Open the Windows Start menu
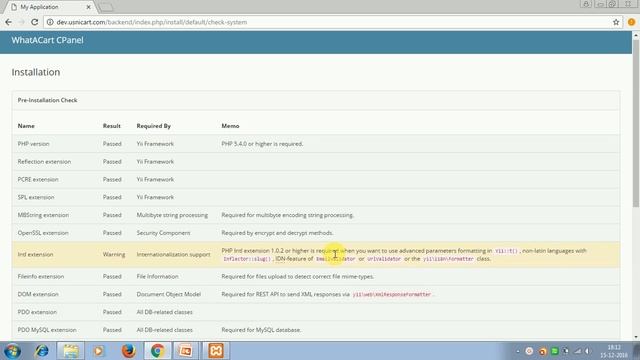The image size is (640, 360). (12, 351)
